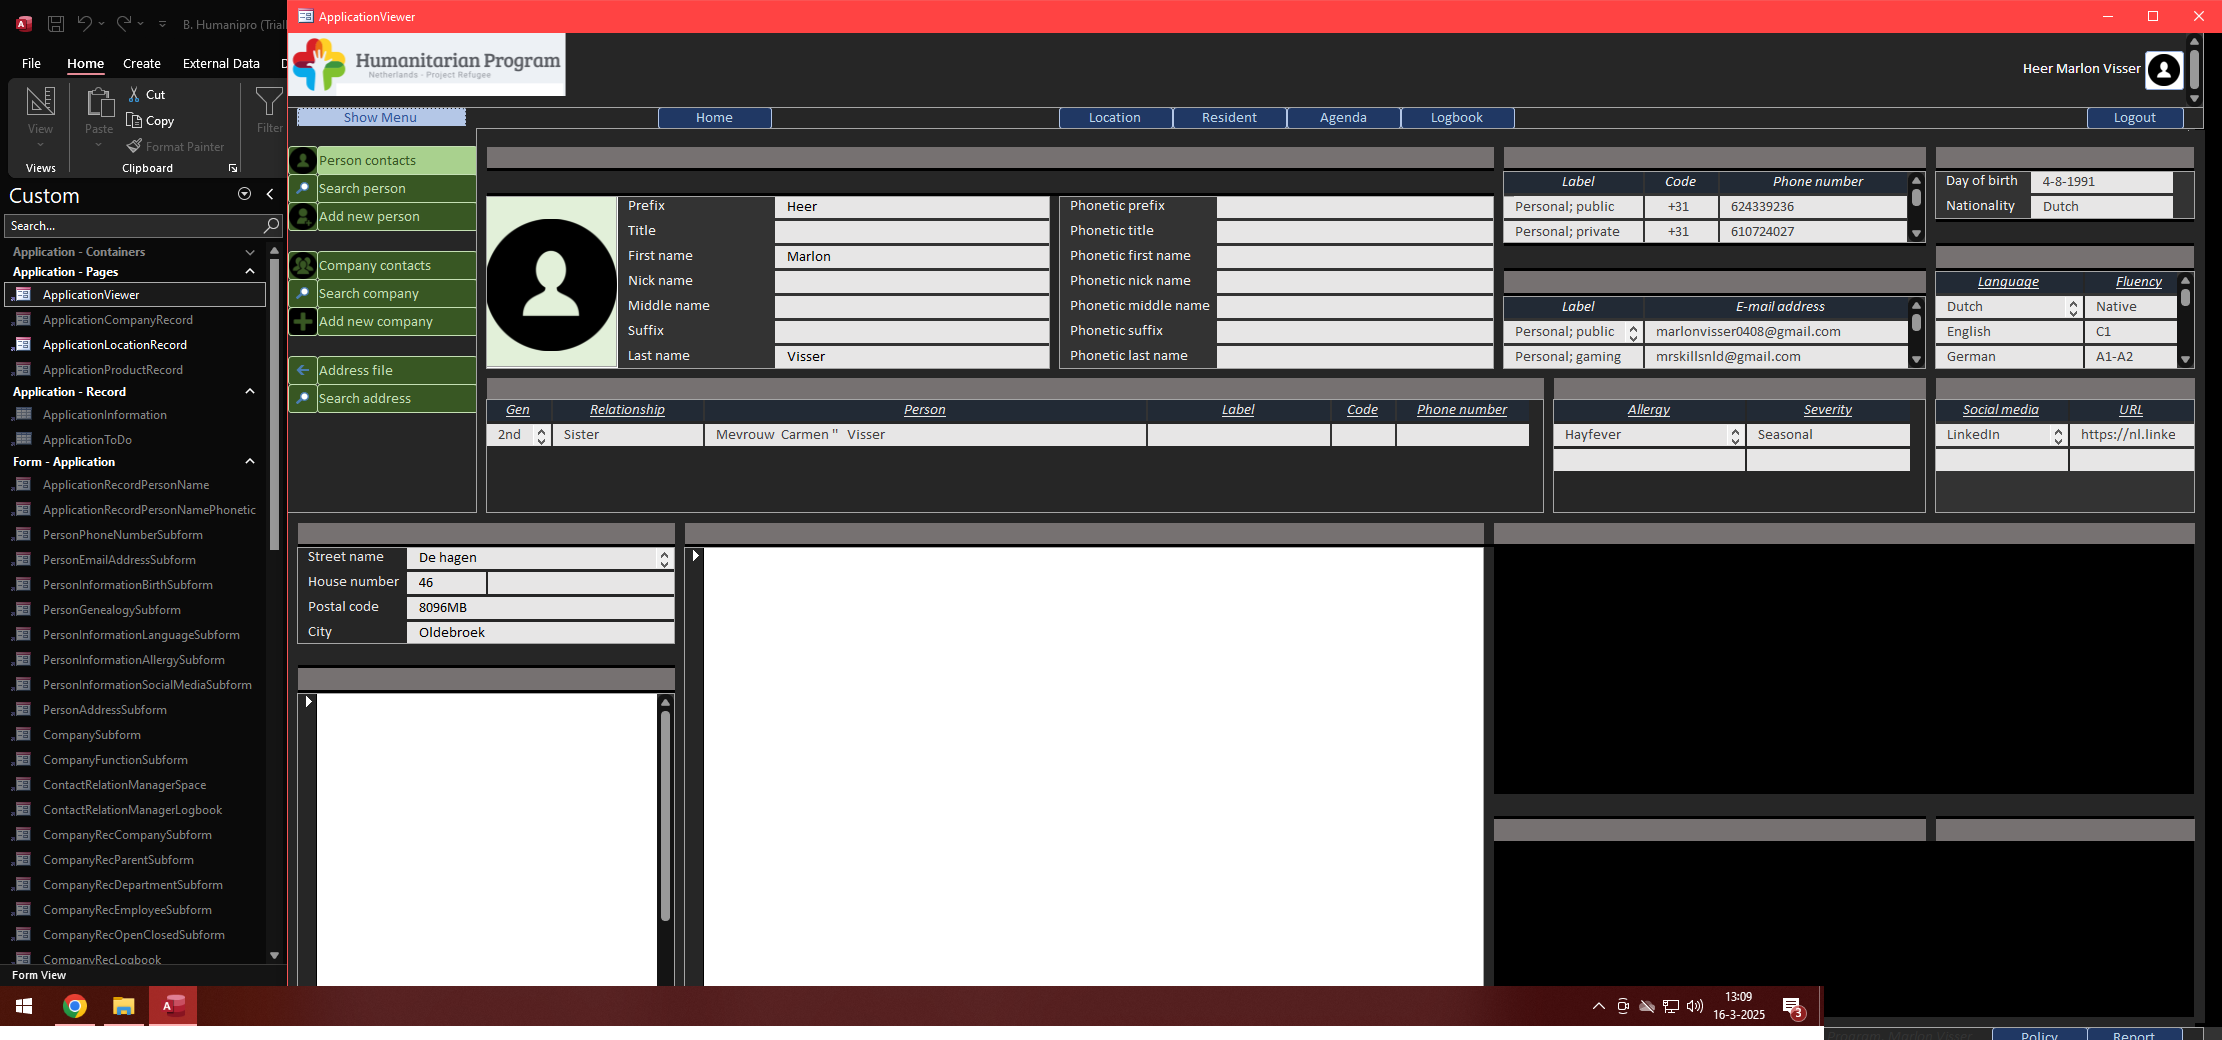Collapse the Application - Pages group
The height and width of the screenshot is (1040, 2222).
pos(250,271)
